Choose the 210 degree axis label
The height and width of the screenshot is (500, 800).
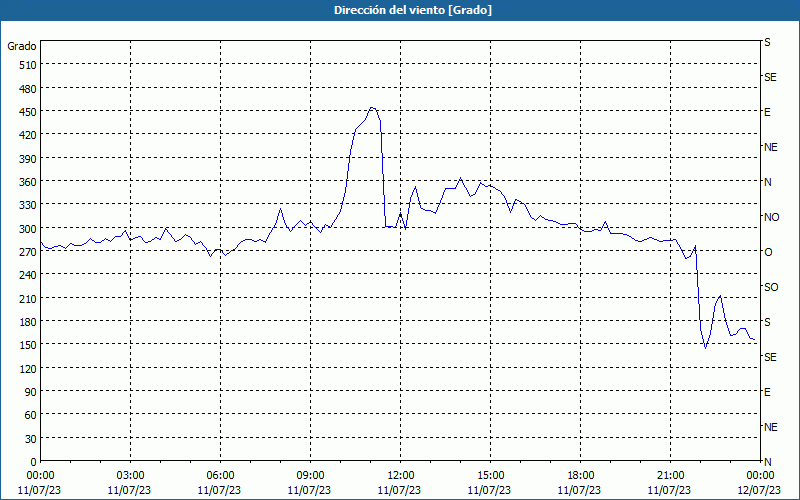pyautogui.click(x=28, y=298)
